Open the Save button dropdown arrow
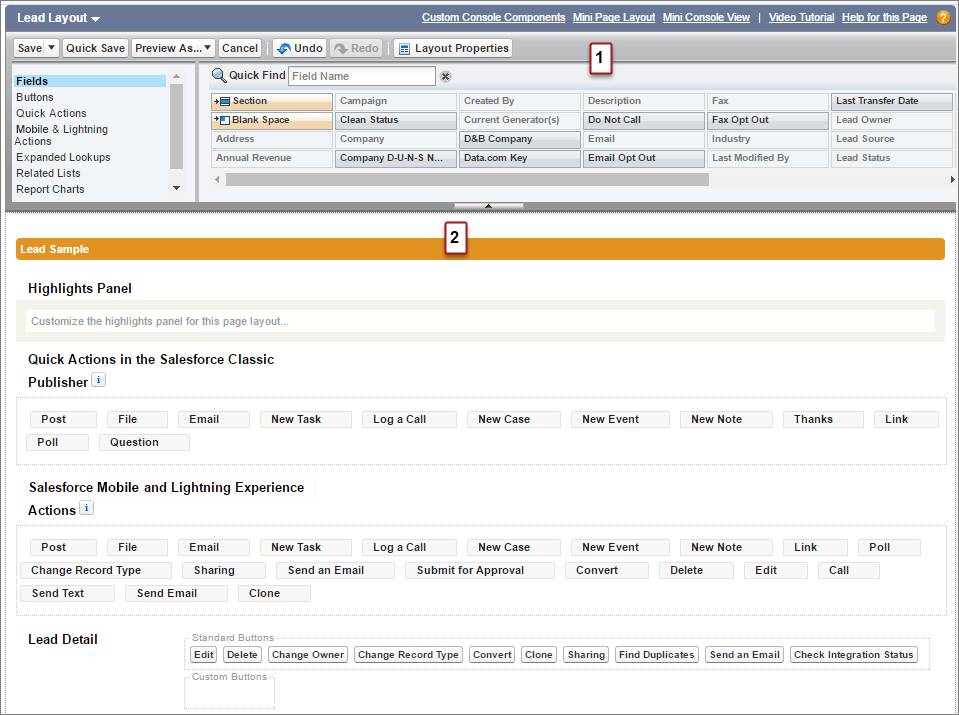 coord(51,48)
